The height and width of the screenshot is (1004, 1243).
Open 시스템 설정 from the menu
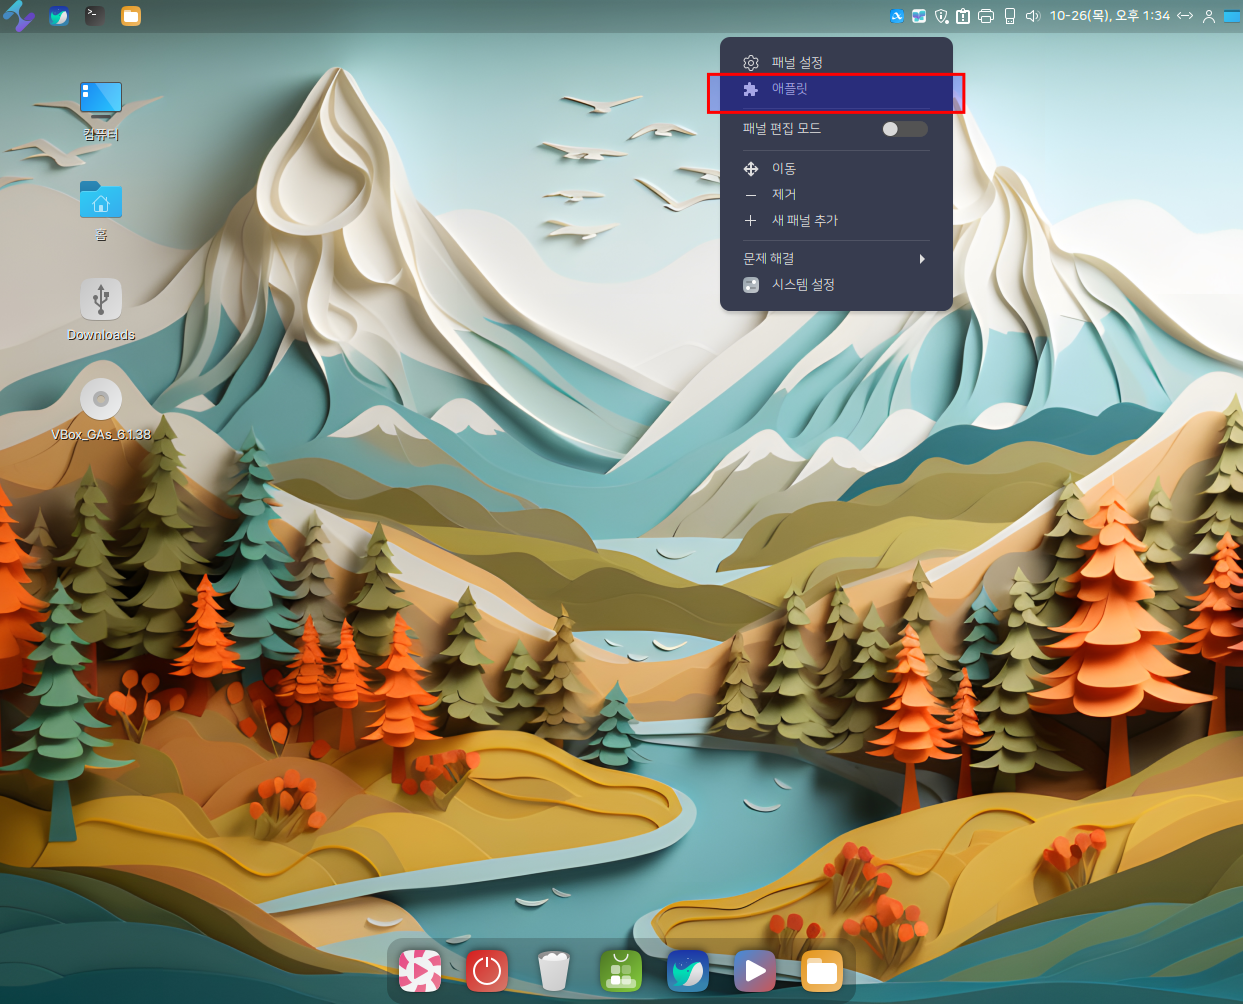pyautogui.click(x=802, y=285)
